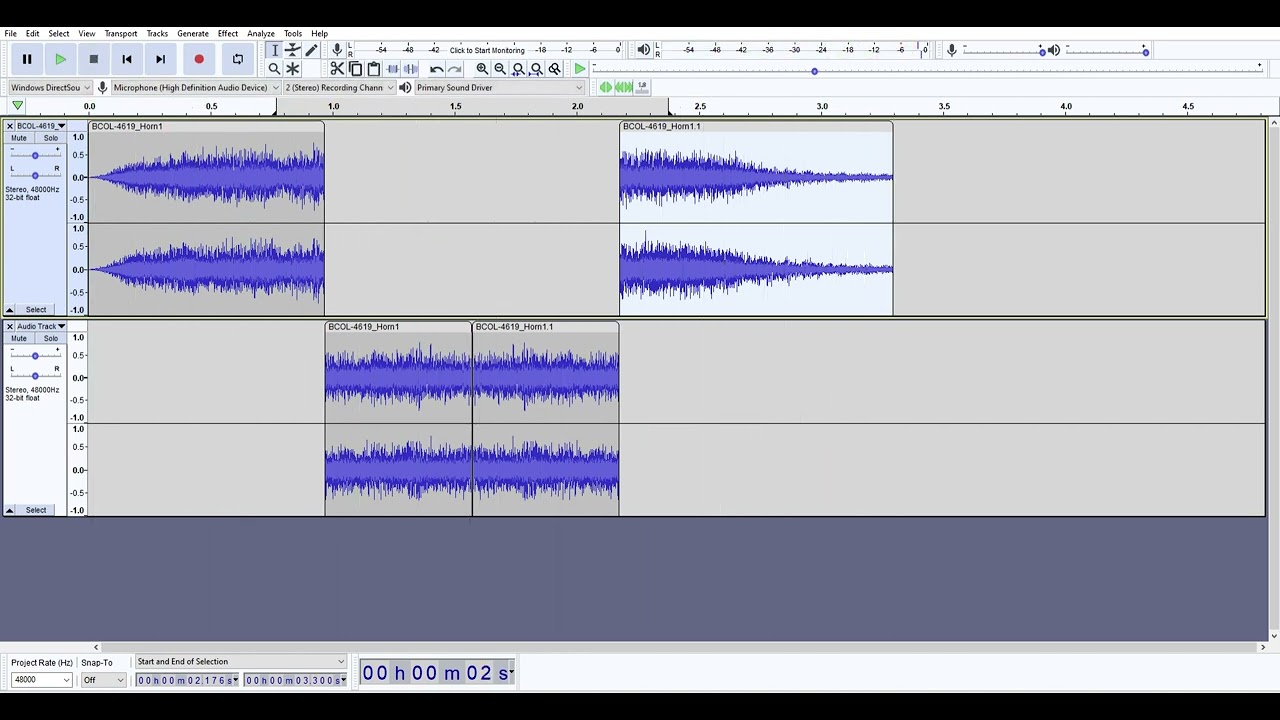This screenshot has height=720, width=1280.
Task: Select the Multi-tool asterisk icon
Action: (x=292, y=69)
